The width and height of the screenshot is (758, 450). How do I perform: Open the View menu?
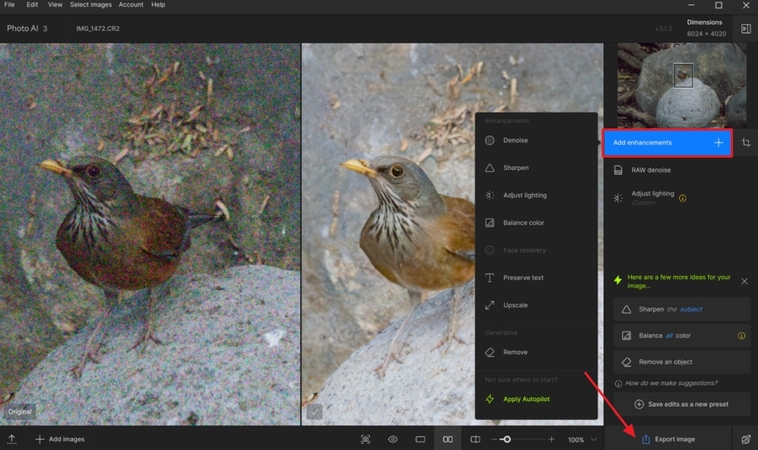55,4
